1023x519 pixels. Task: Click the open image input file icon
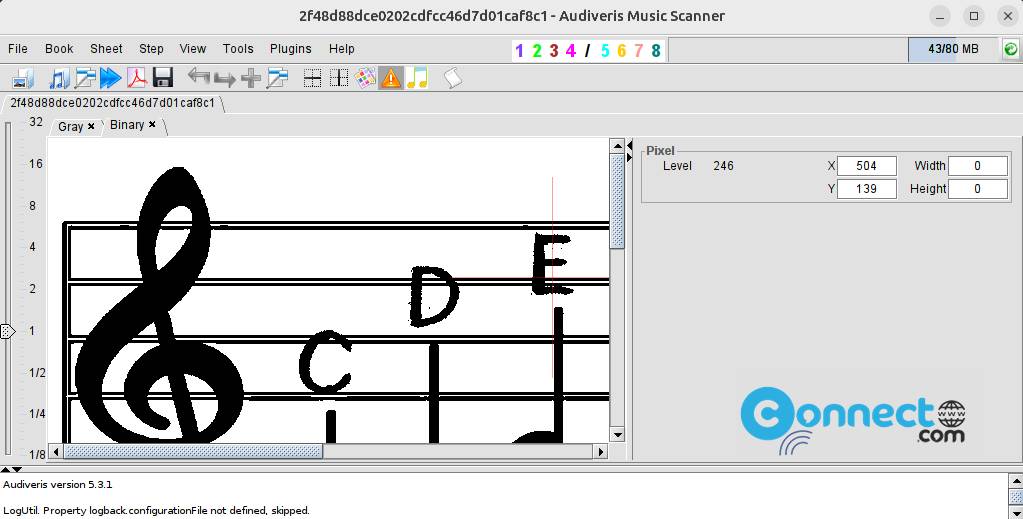[23, 78]
